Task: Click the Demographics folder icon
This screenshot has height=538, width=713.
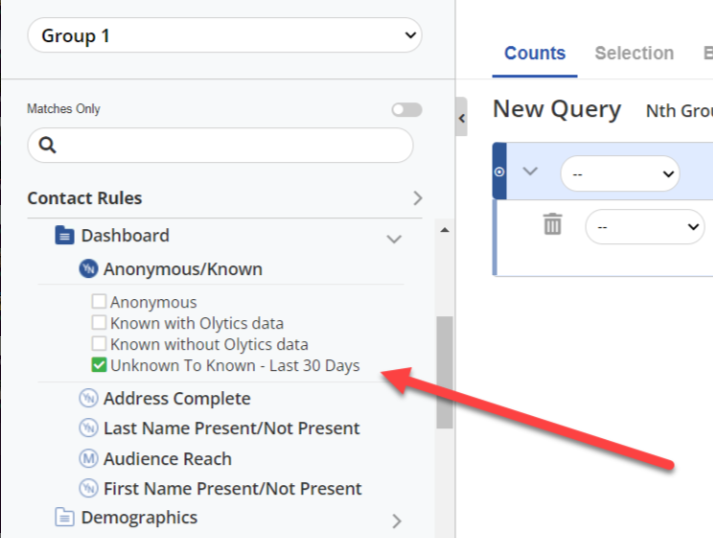Action: [65, 518]
